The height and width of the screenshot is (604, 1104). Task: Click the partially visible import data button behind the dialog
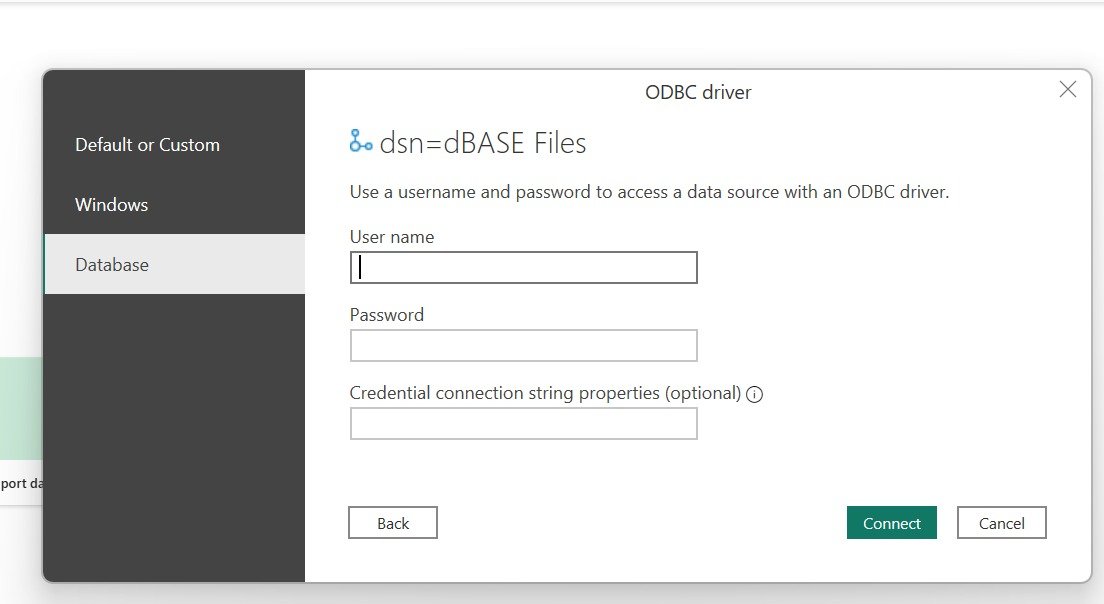20,483
